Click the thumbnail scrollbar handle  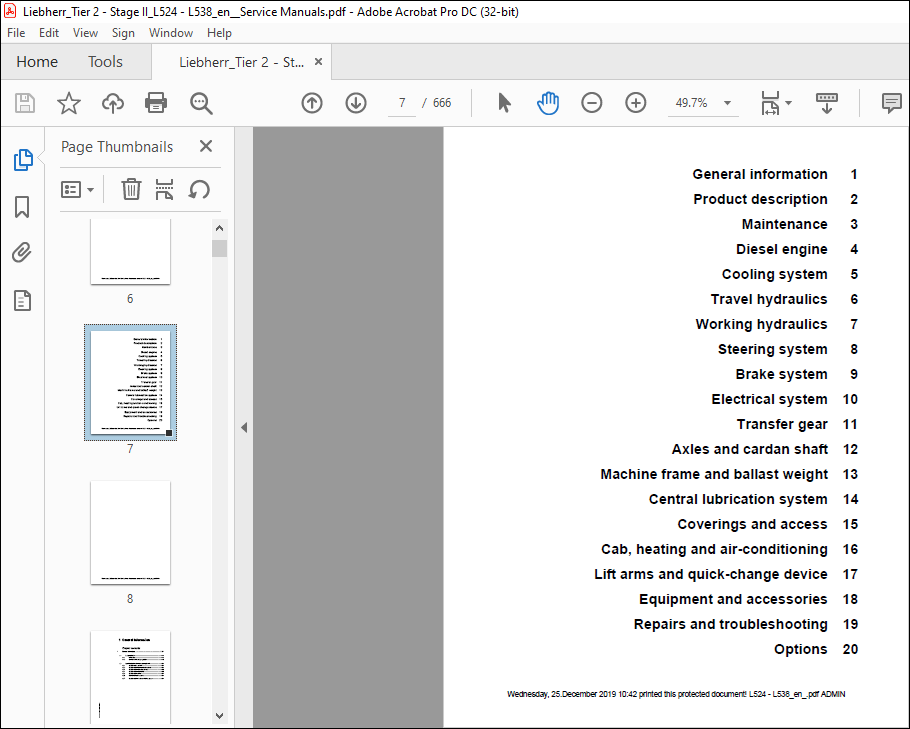point(219,248)
